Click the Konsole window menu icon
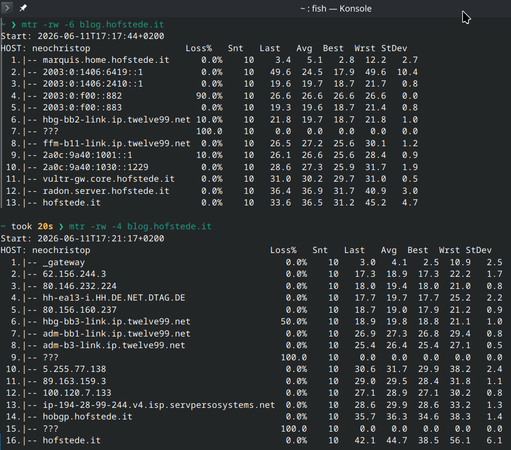Image resolution: width=511 pixels, height=450 pixels. coord(7,8)
